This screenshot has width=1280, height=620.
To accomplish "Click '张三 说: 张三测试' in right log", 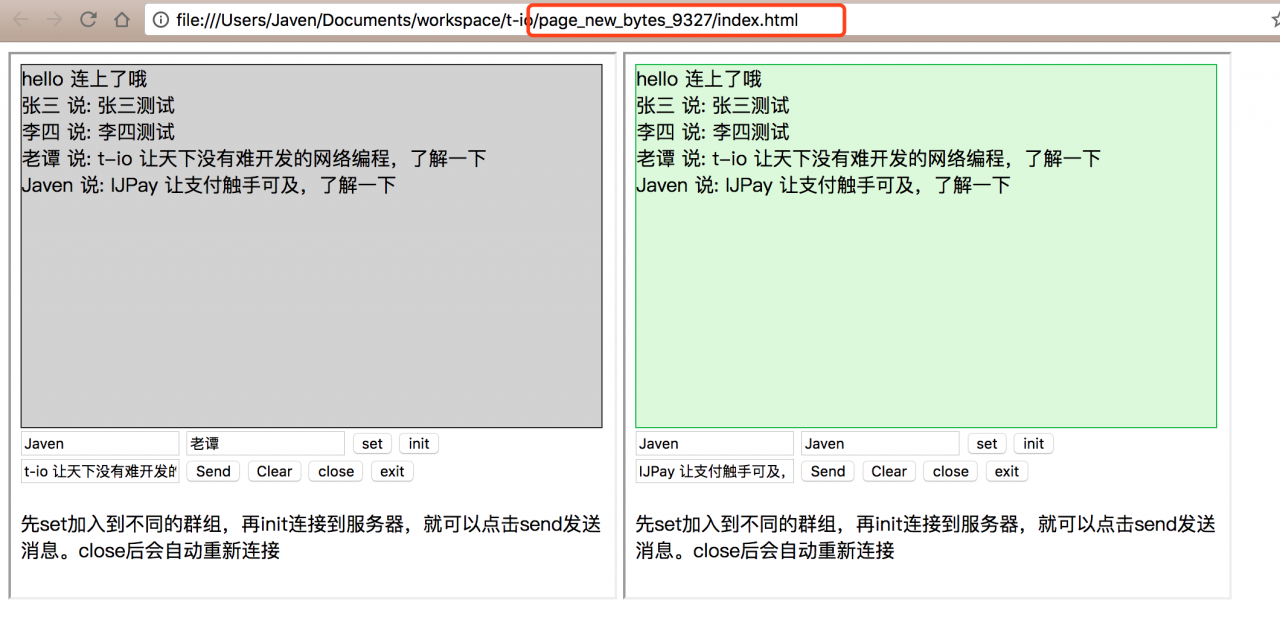I will (713, 106).
